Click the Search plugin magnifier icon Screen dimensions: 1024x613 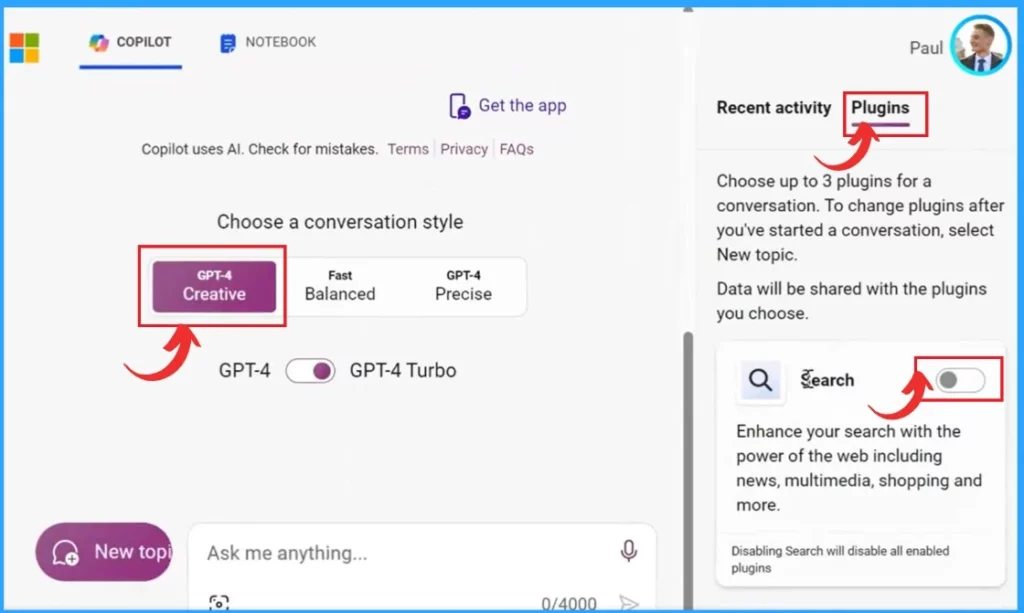(760, 380)
